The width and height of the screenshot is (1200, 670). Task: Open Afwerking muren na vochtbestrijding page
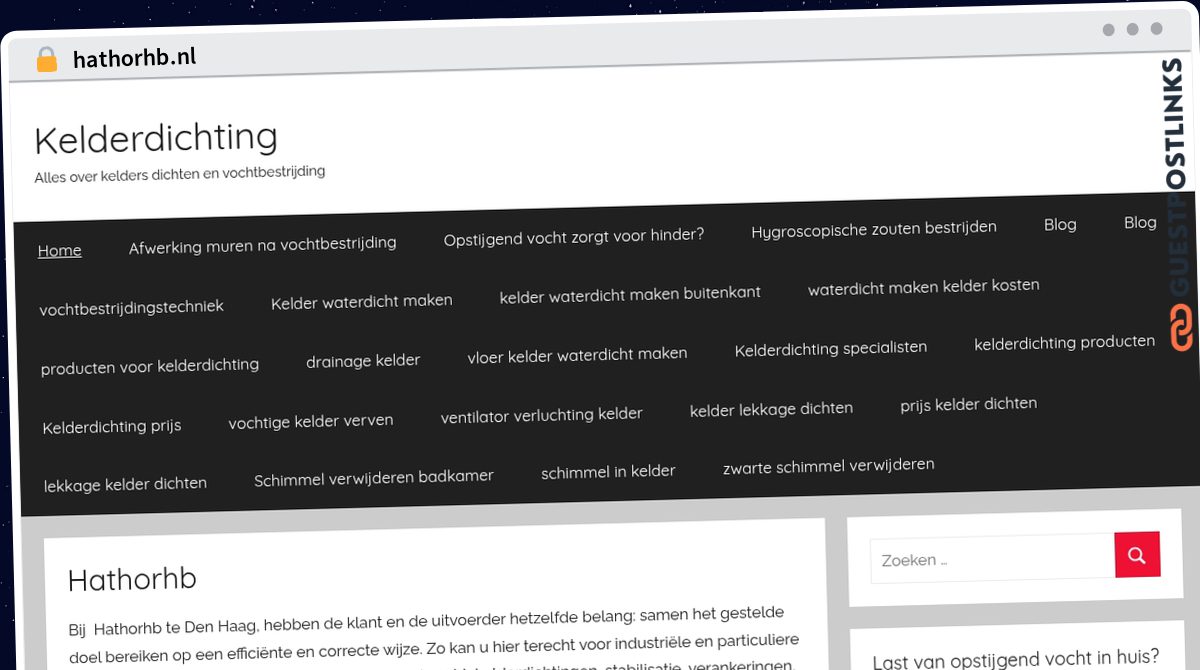coord(262,244)
